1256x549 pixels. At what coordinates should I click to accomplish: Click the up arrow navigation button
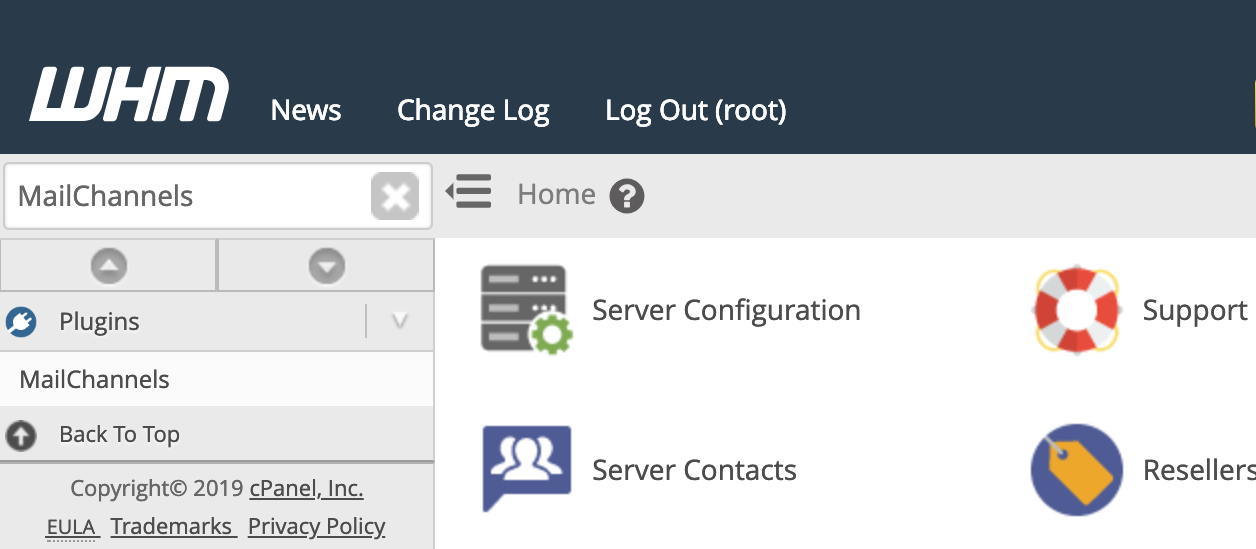109,266
